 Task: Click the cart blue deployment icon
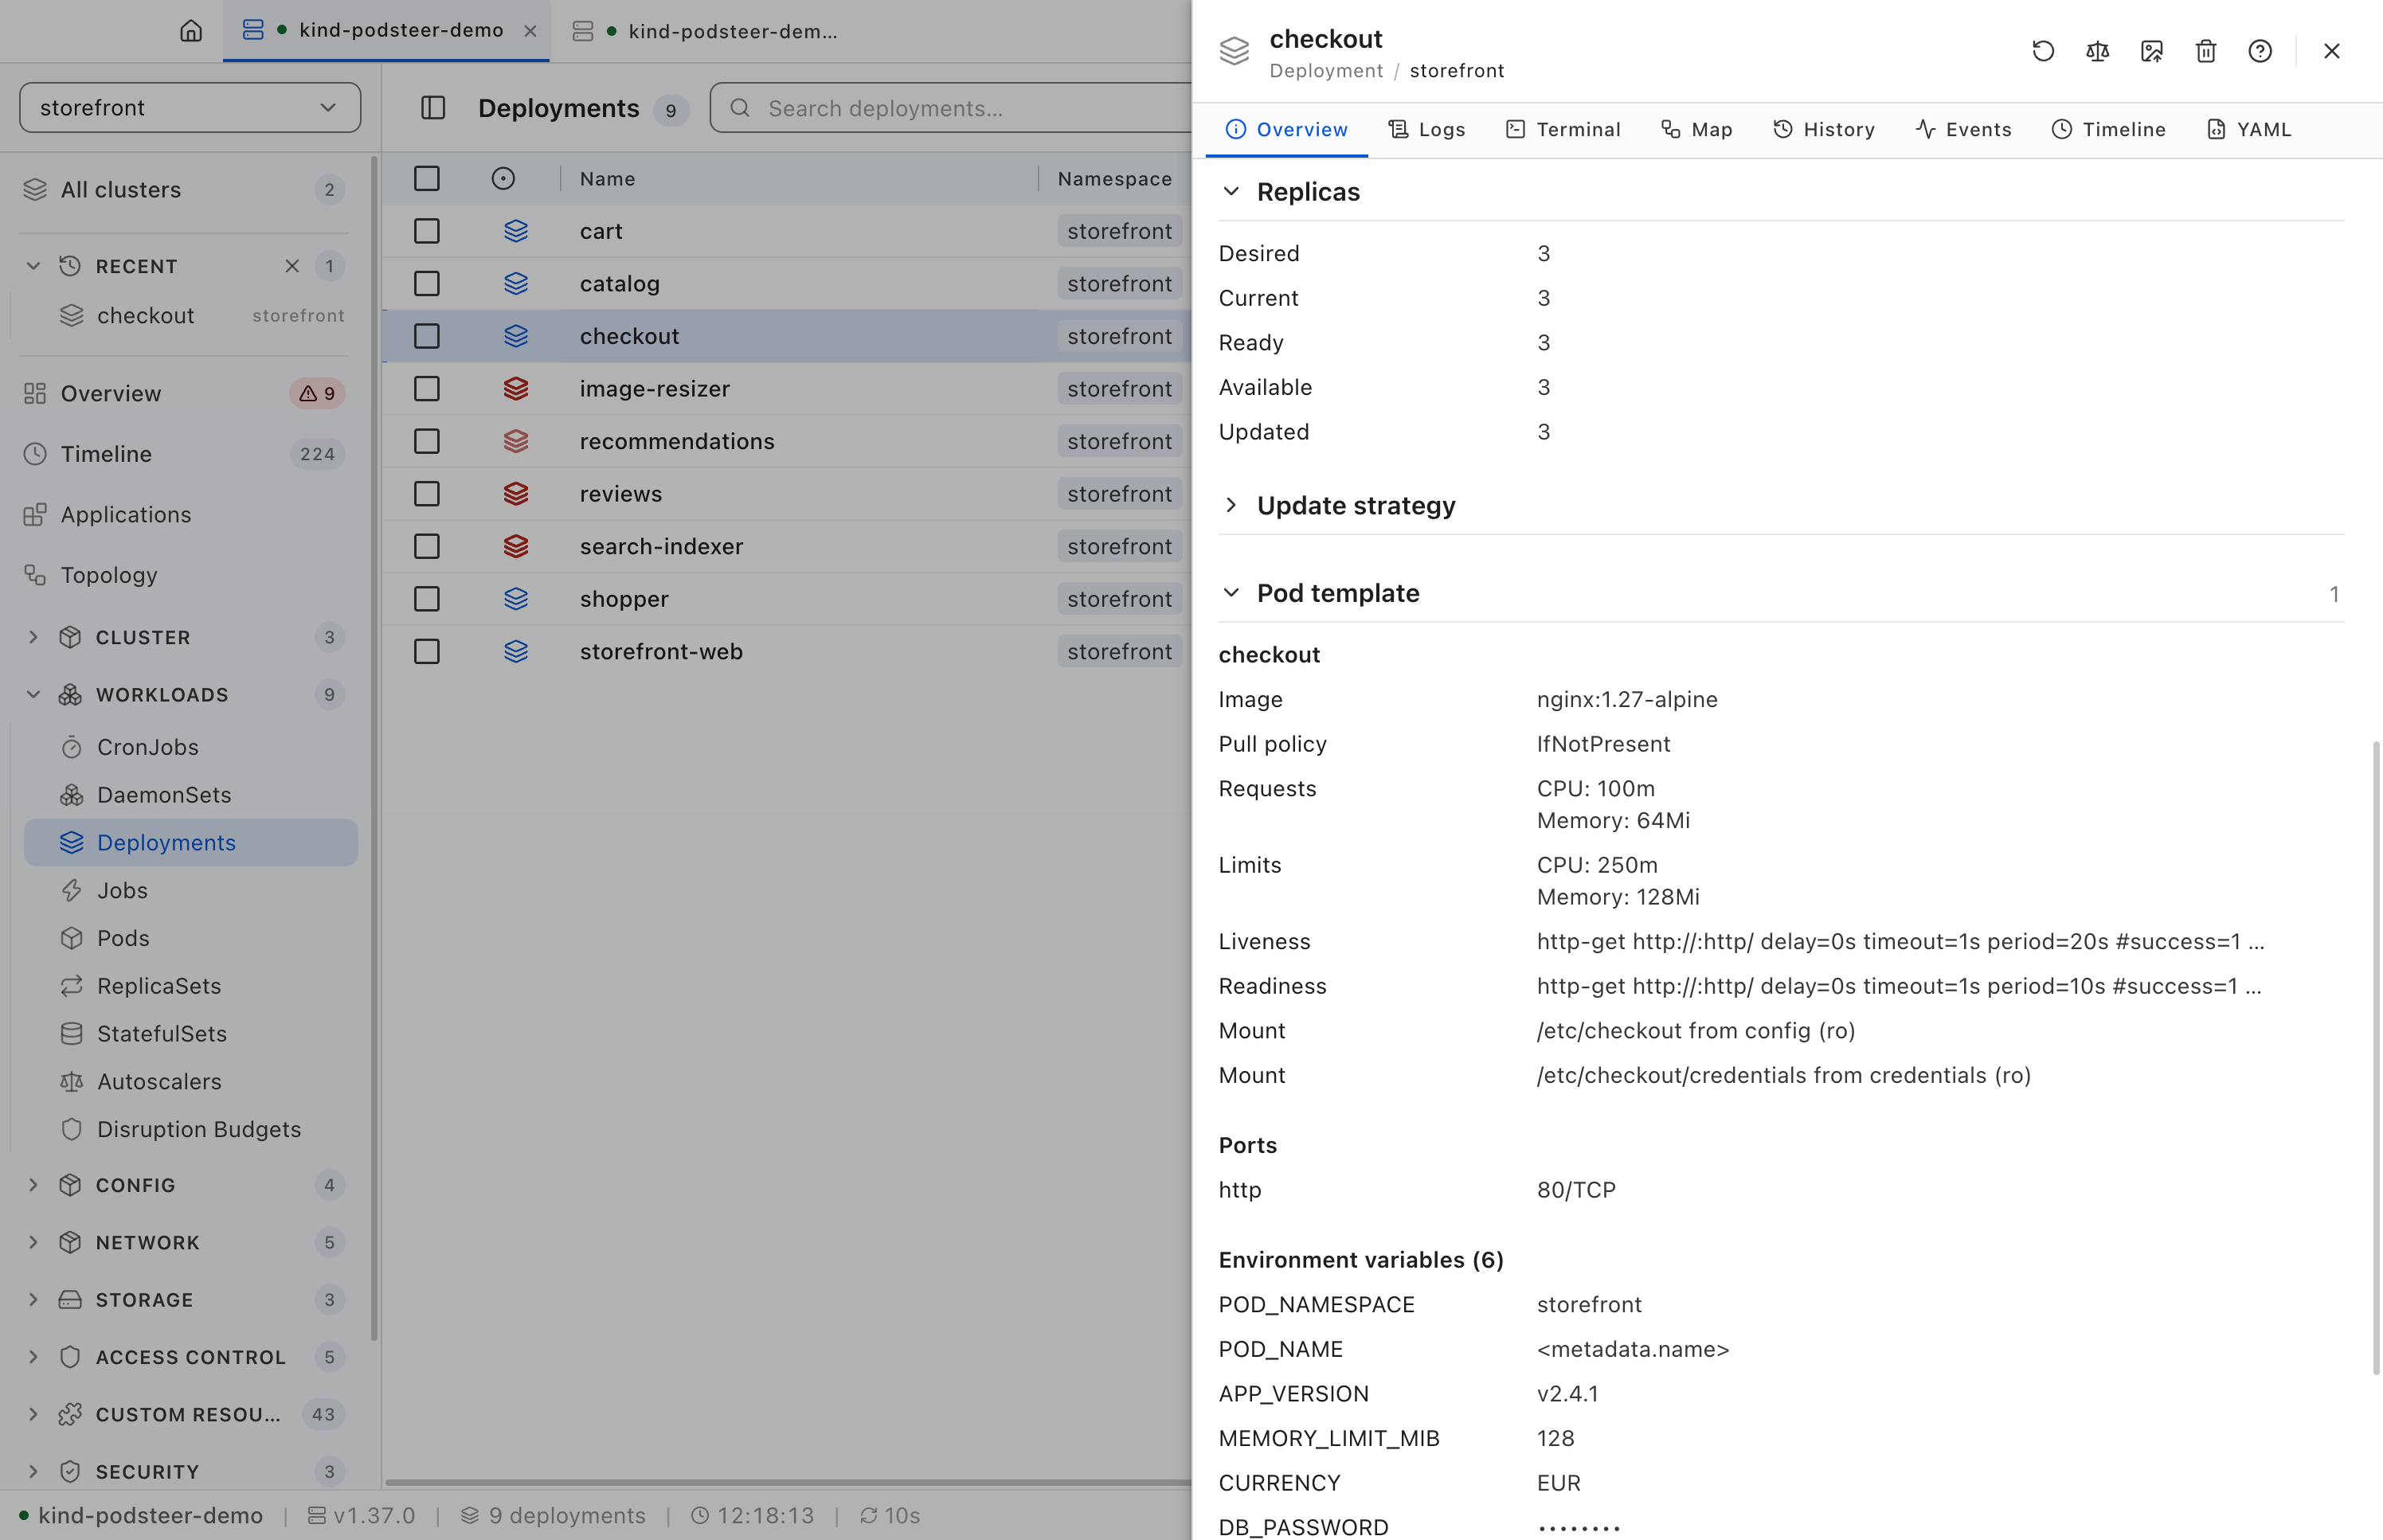516,231
